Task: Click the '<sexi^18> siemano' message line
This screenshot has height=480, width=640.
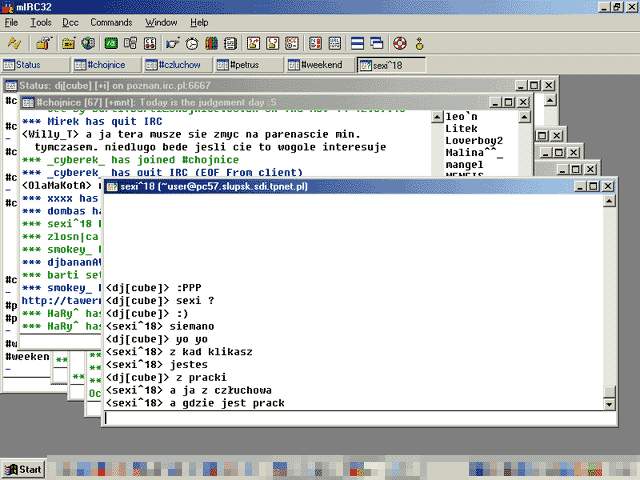Action: 160,326
